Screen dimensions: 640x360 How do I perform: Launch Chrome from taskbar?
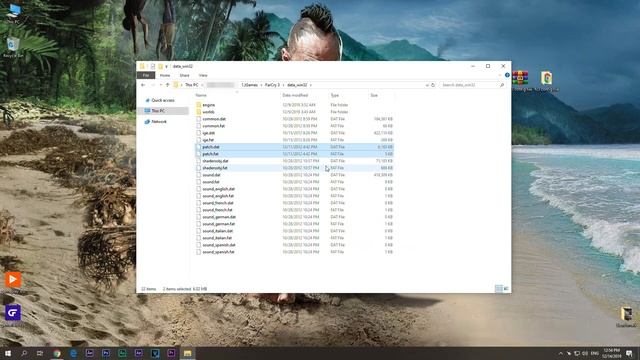click(x=57, y=353)
